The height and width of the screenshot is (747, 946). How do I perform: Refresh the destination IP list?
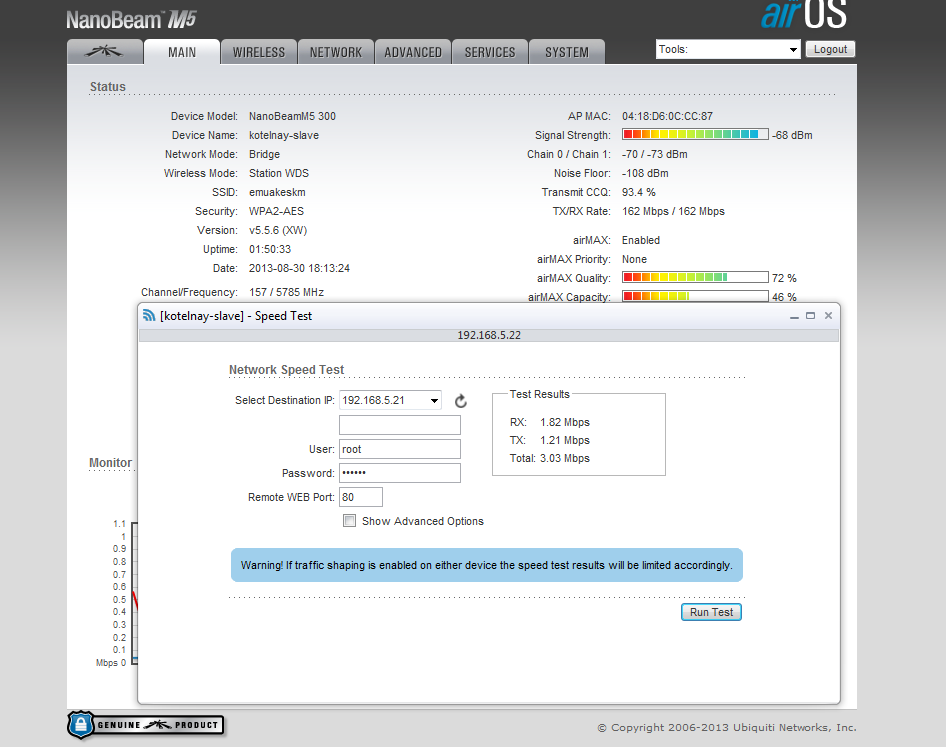461,401
